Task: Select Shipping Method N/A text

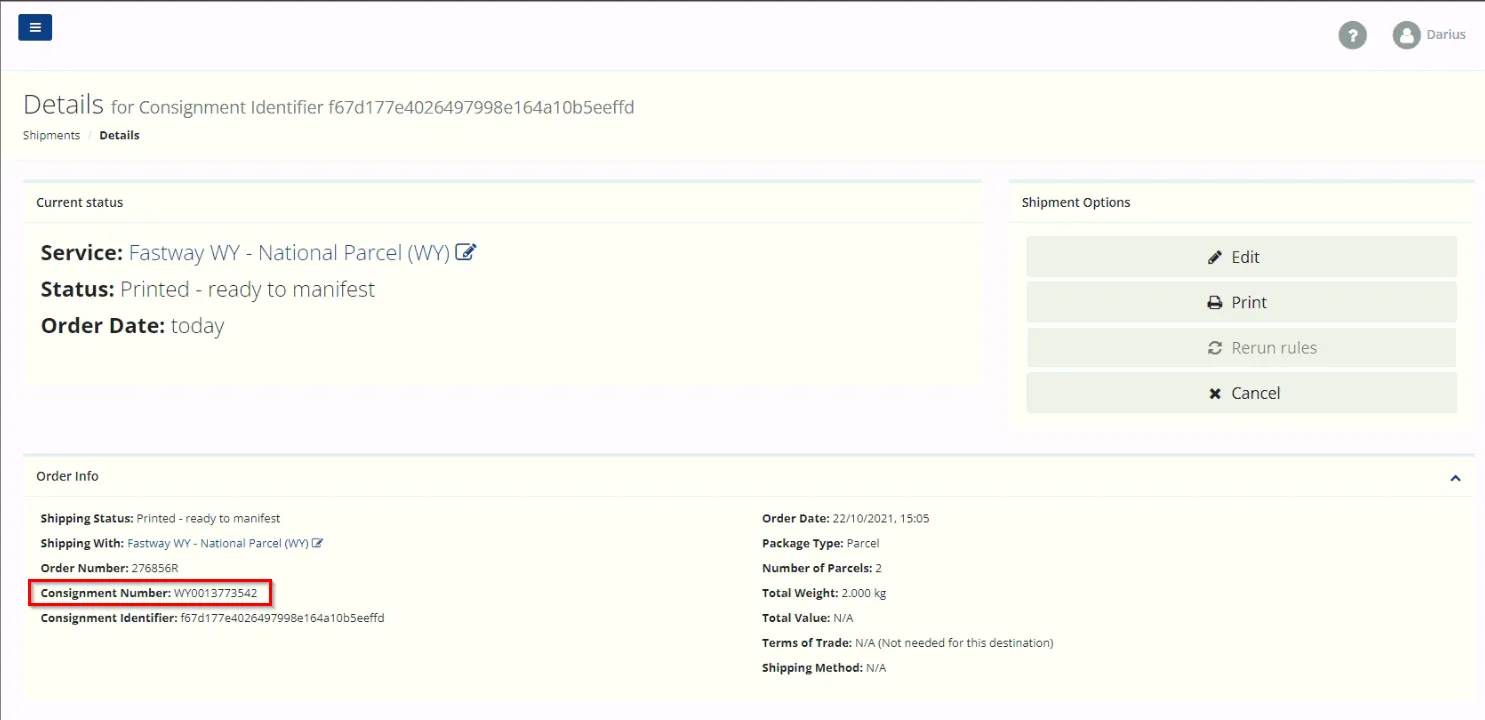Action: (x=876, y=668)
